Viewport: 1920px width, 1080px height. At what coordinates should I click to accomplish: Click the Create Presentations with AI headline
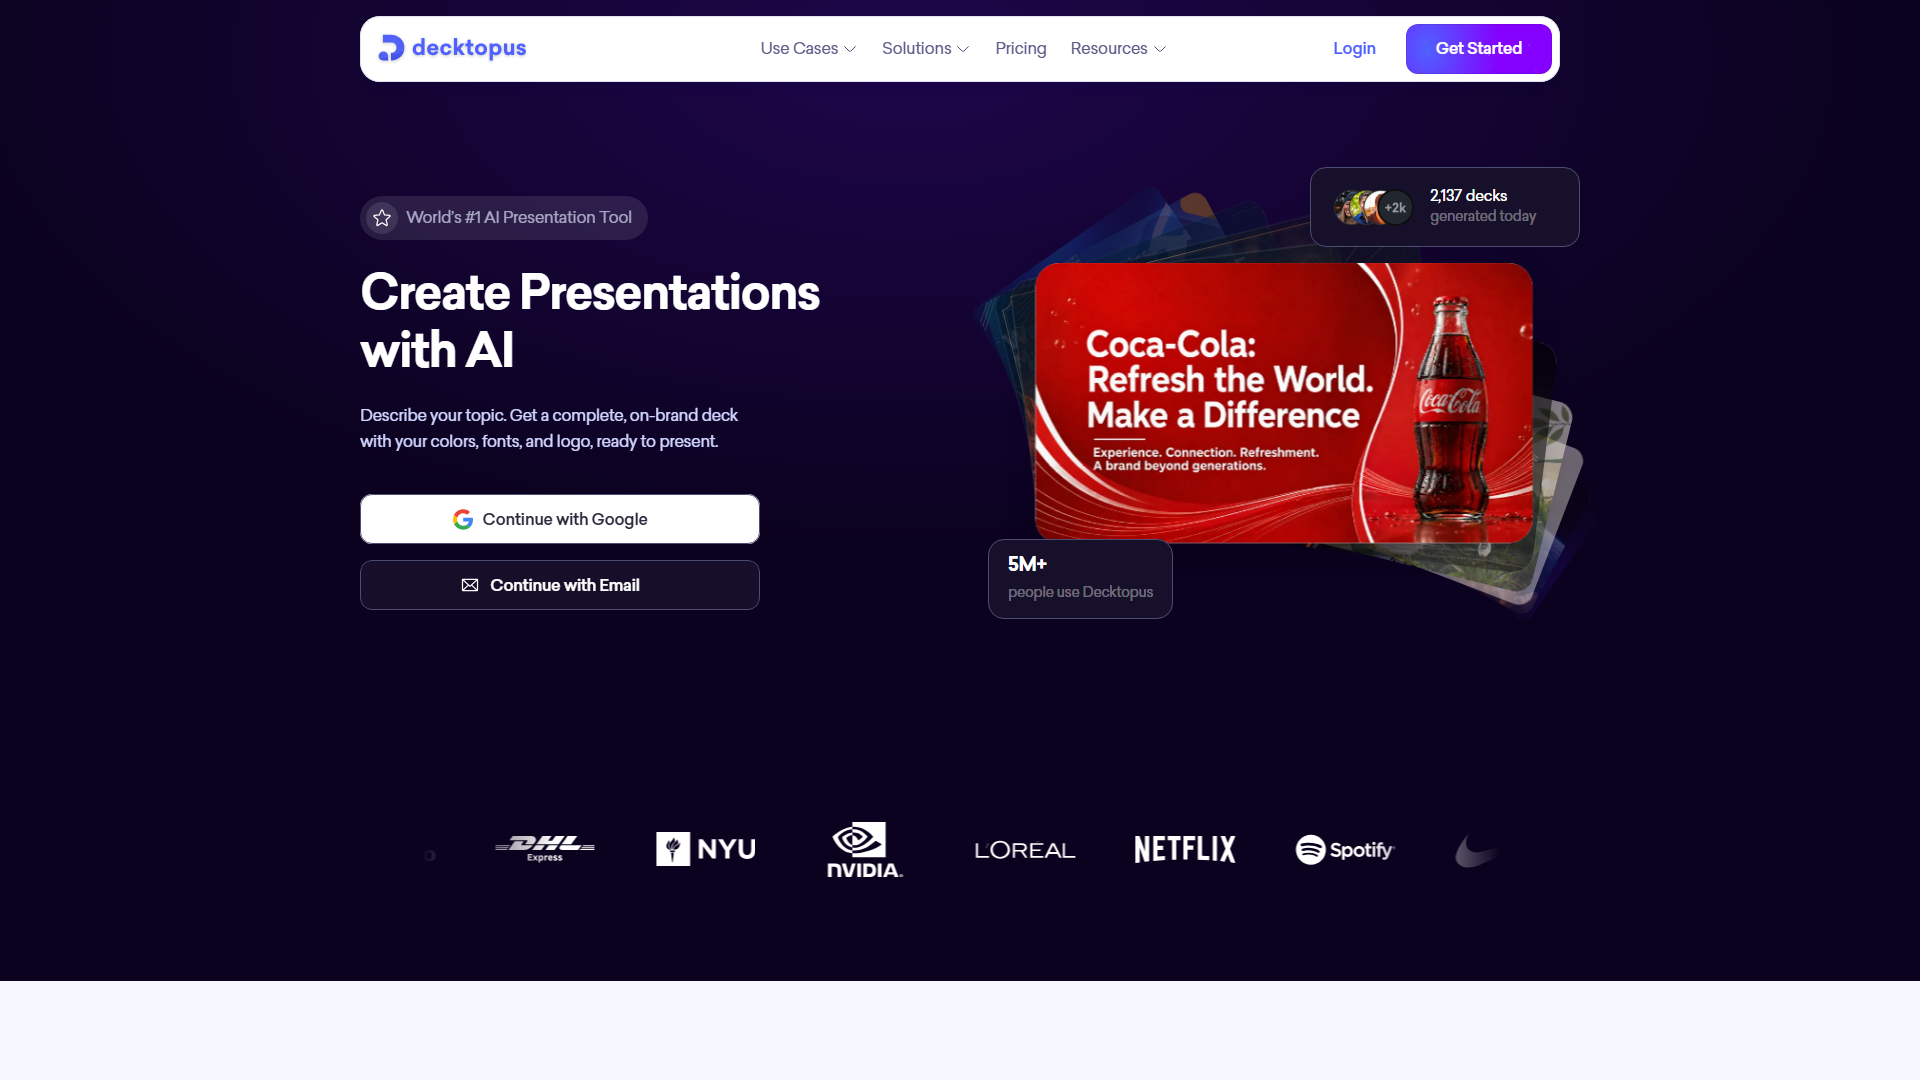click(x=590, y=321)
